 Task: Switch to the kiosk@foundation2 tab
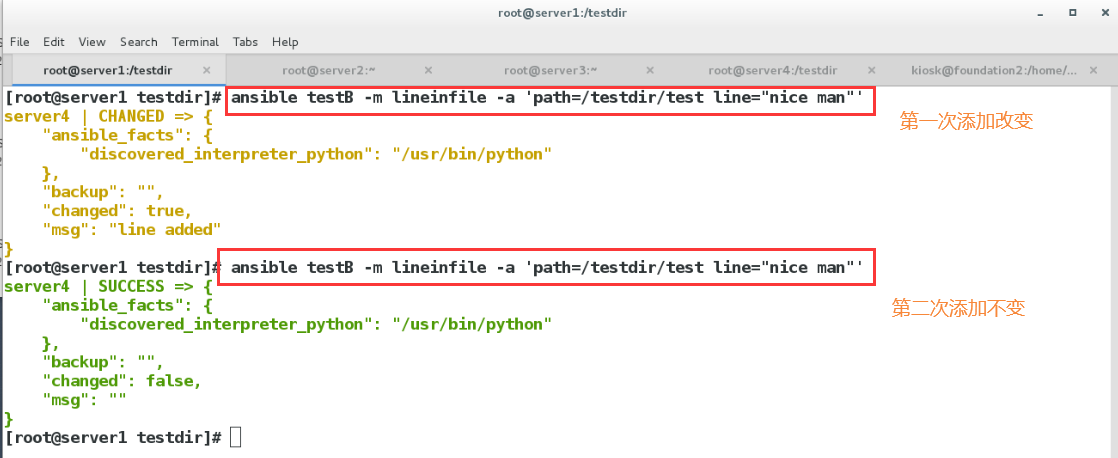point(994,71)
